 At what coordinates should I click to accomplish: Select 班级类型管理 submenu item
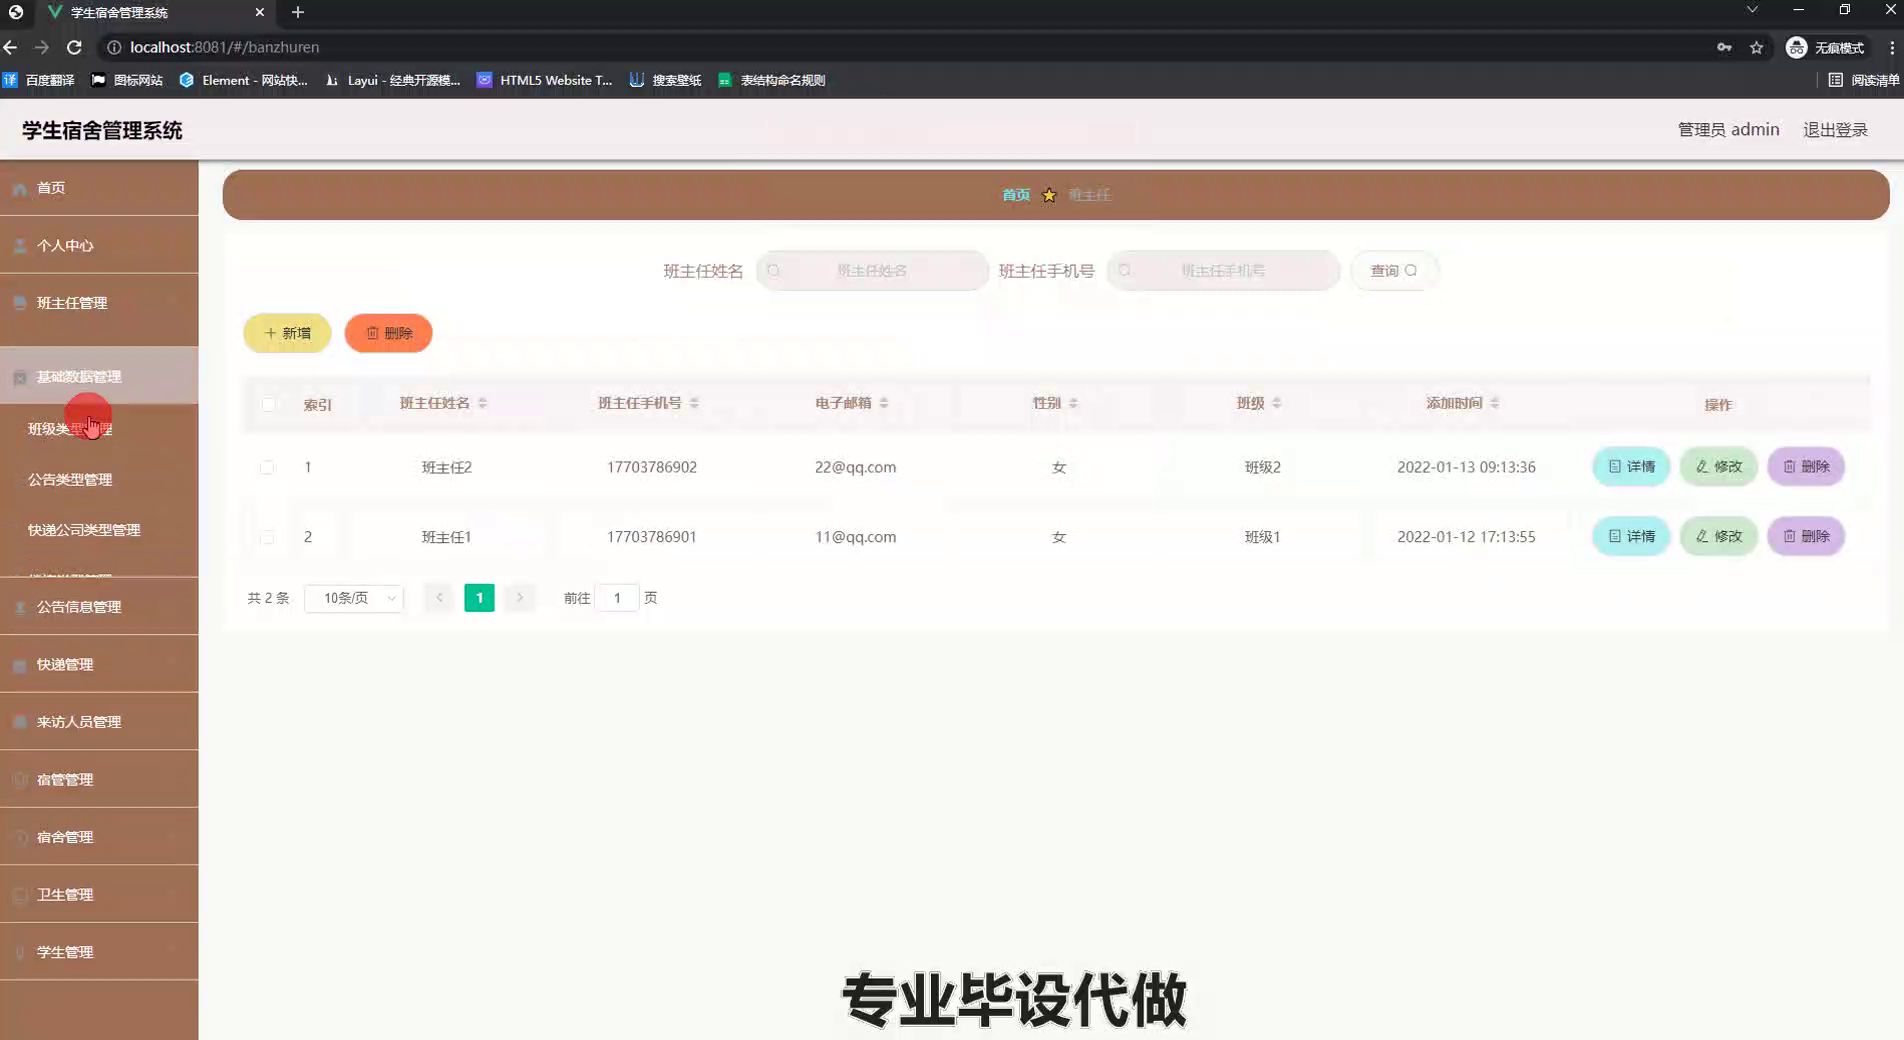tap(99, 428)
